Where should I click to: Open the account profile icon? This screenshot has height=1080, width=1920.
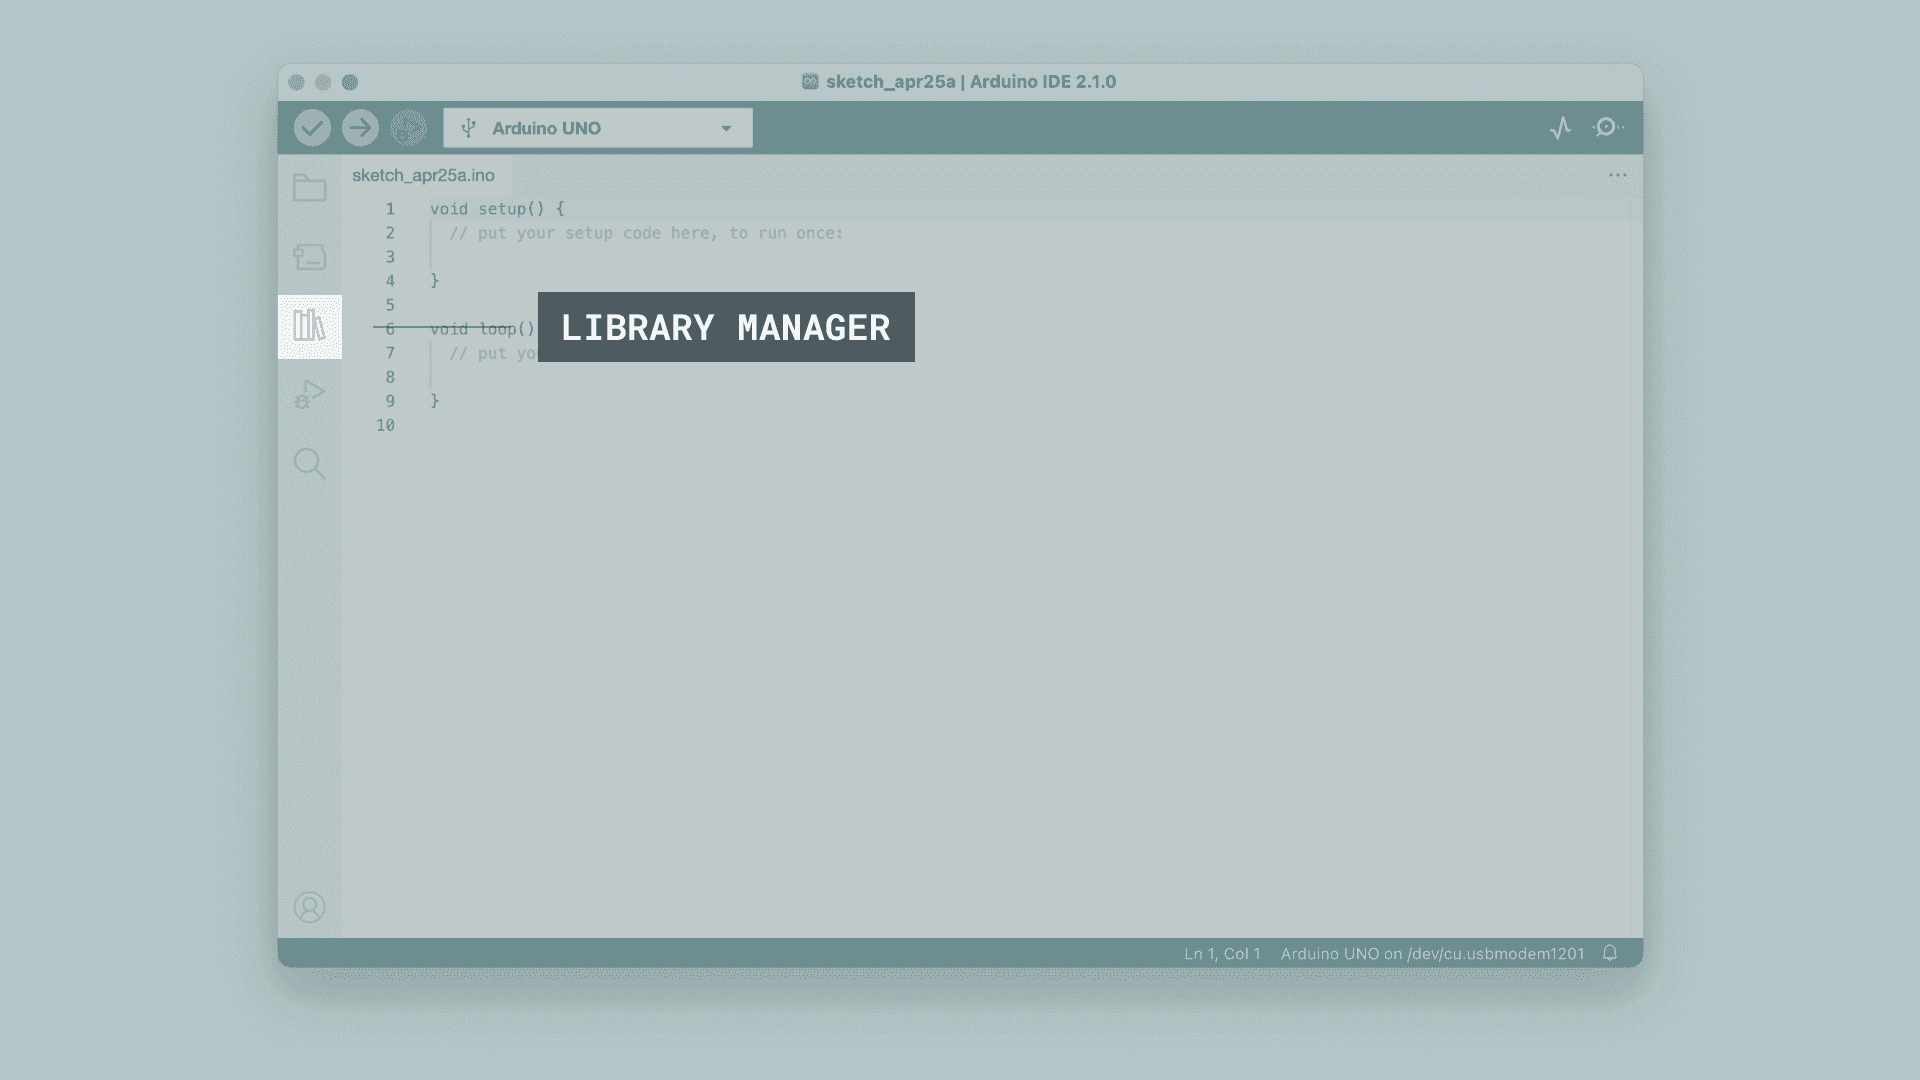click(309, 907)
